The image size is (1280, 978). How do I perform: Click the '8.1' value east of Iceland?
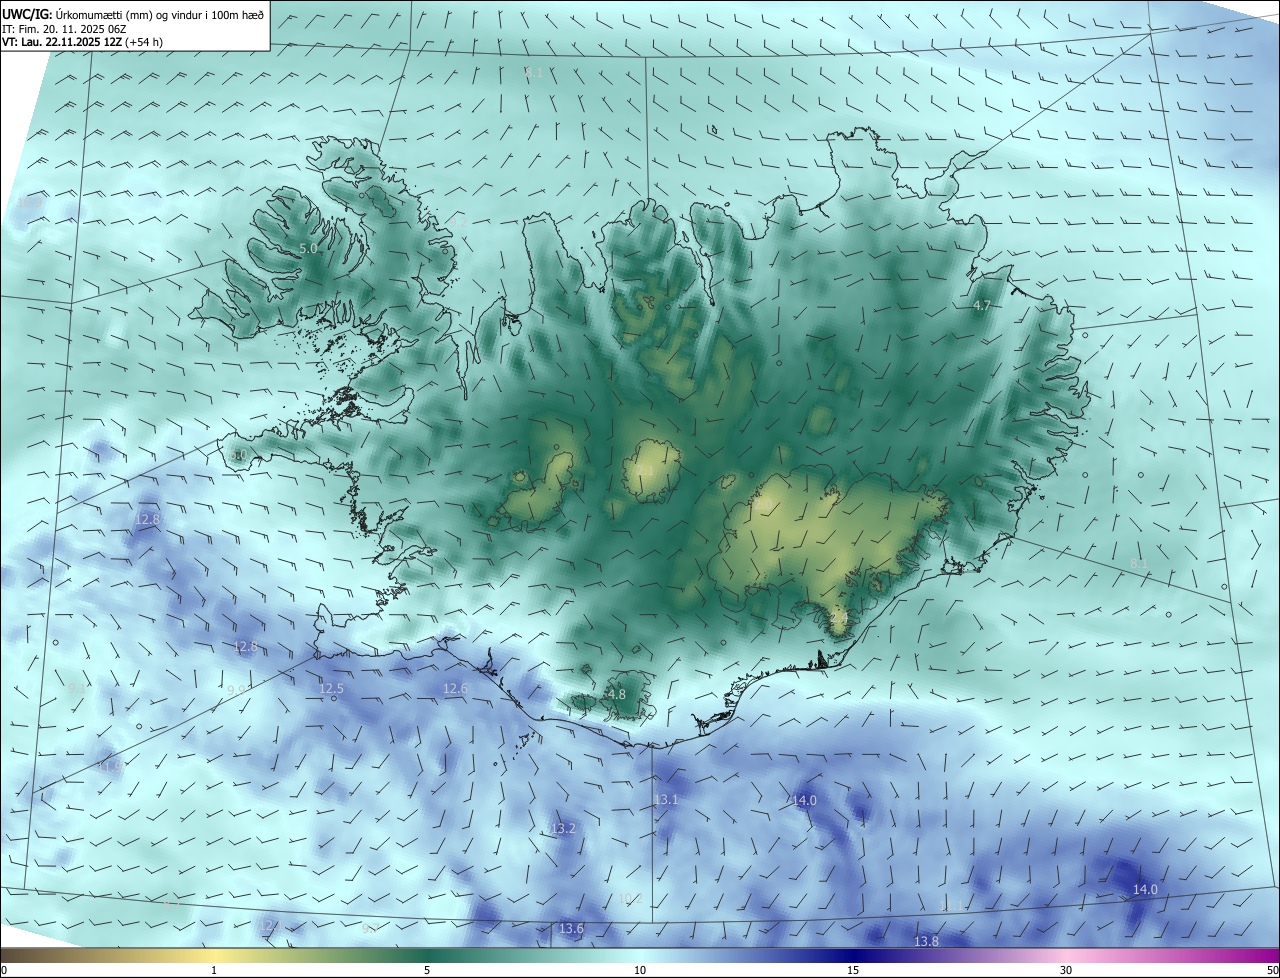[1139, 565]
